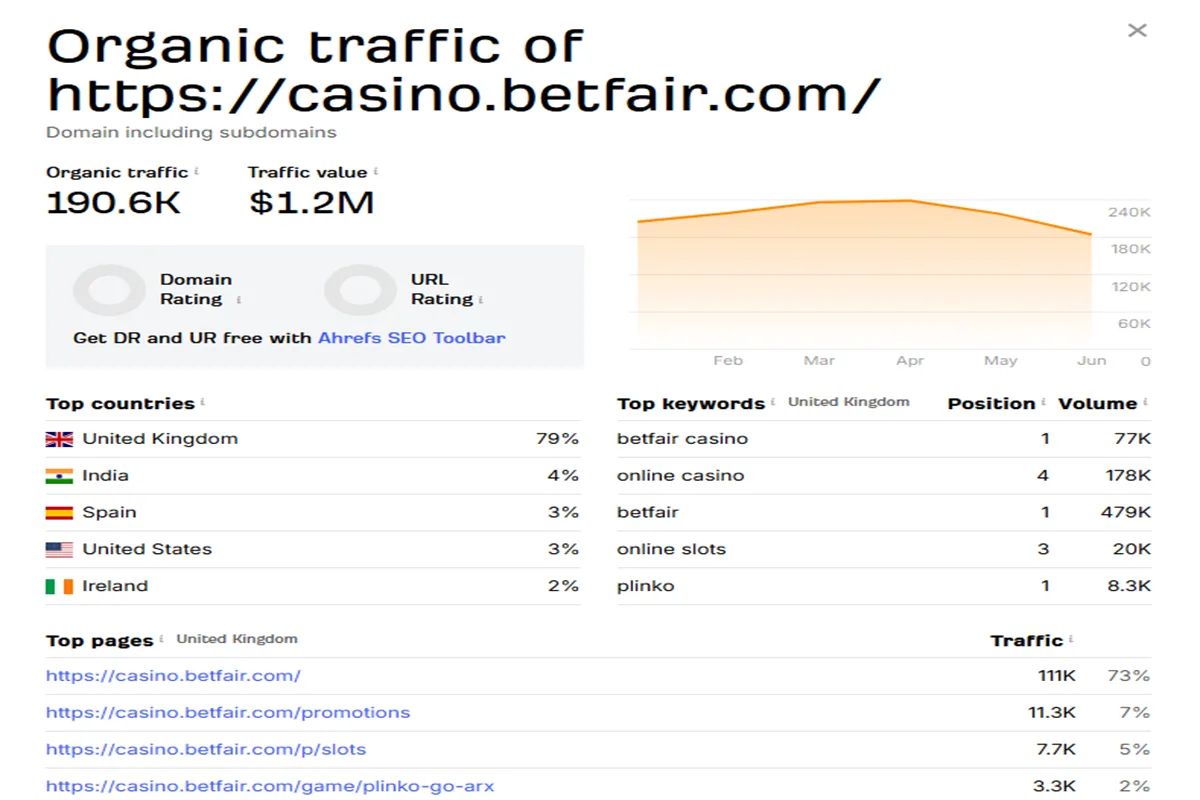Viewport: 1200px width, 800px height.
Task: Click the info icon next to Top pages
Action: [x=161, y=640]
